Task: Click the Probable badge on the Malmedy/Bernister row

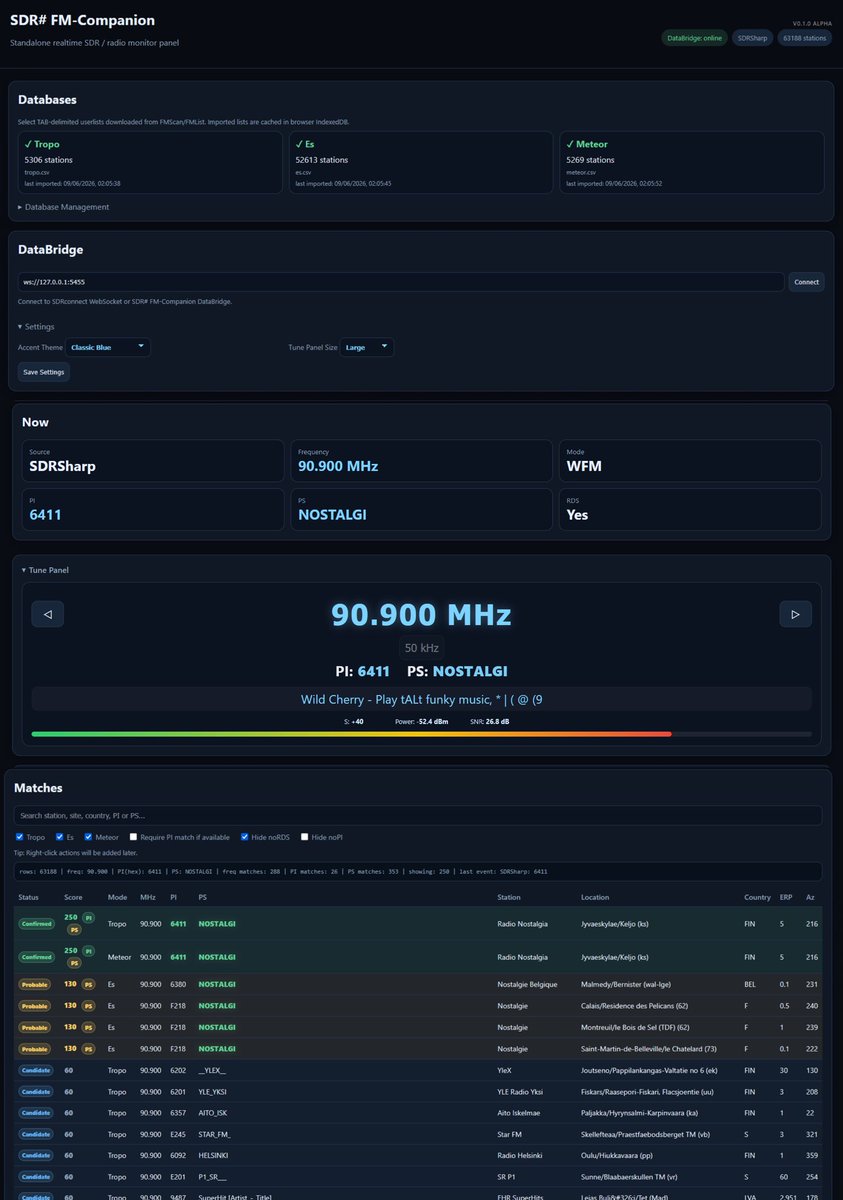Action: 35,984
